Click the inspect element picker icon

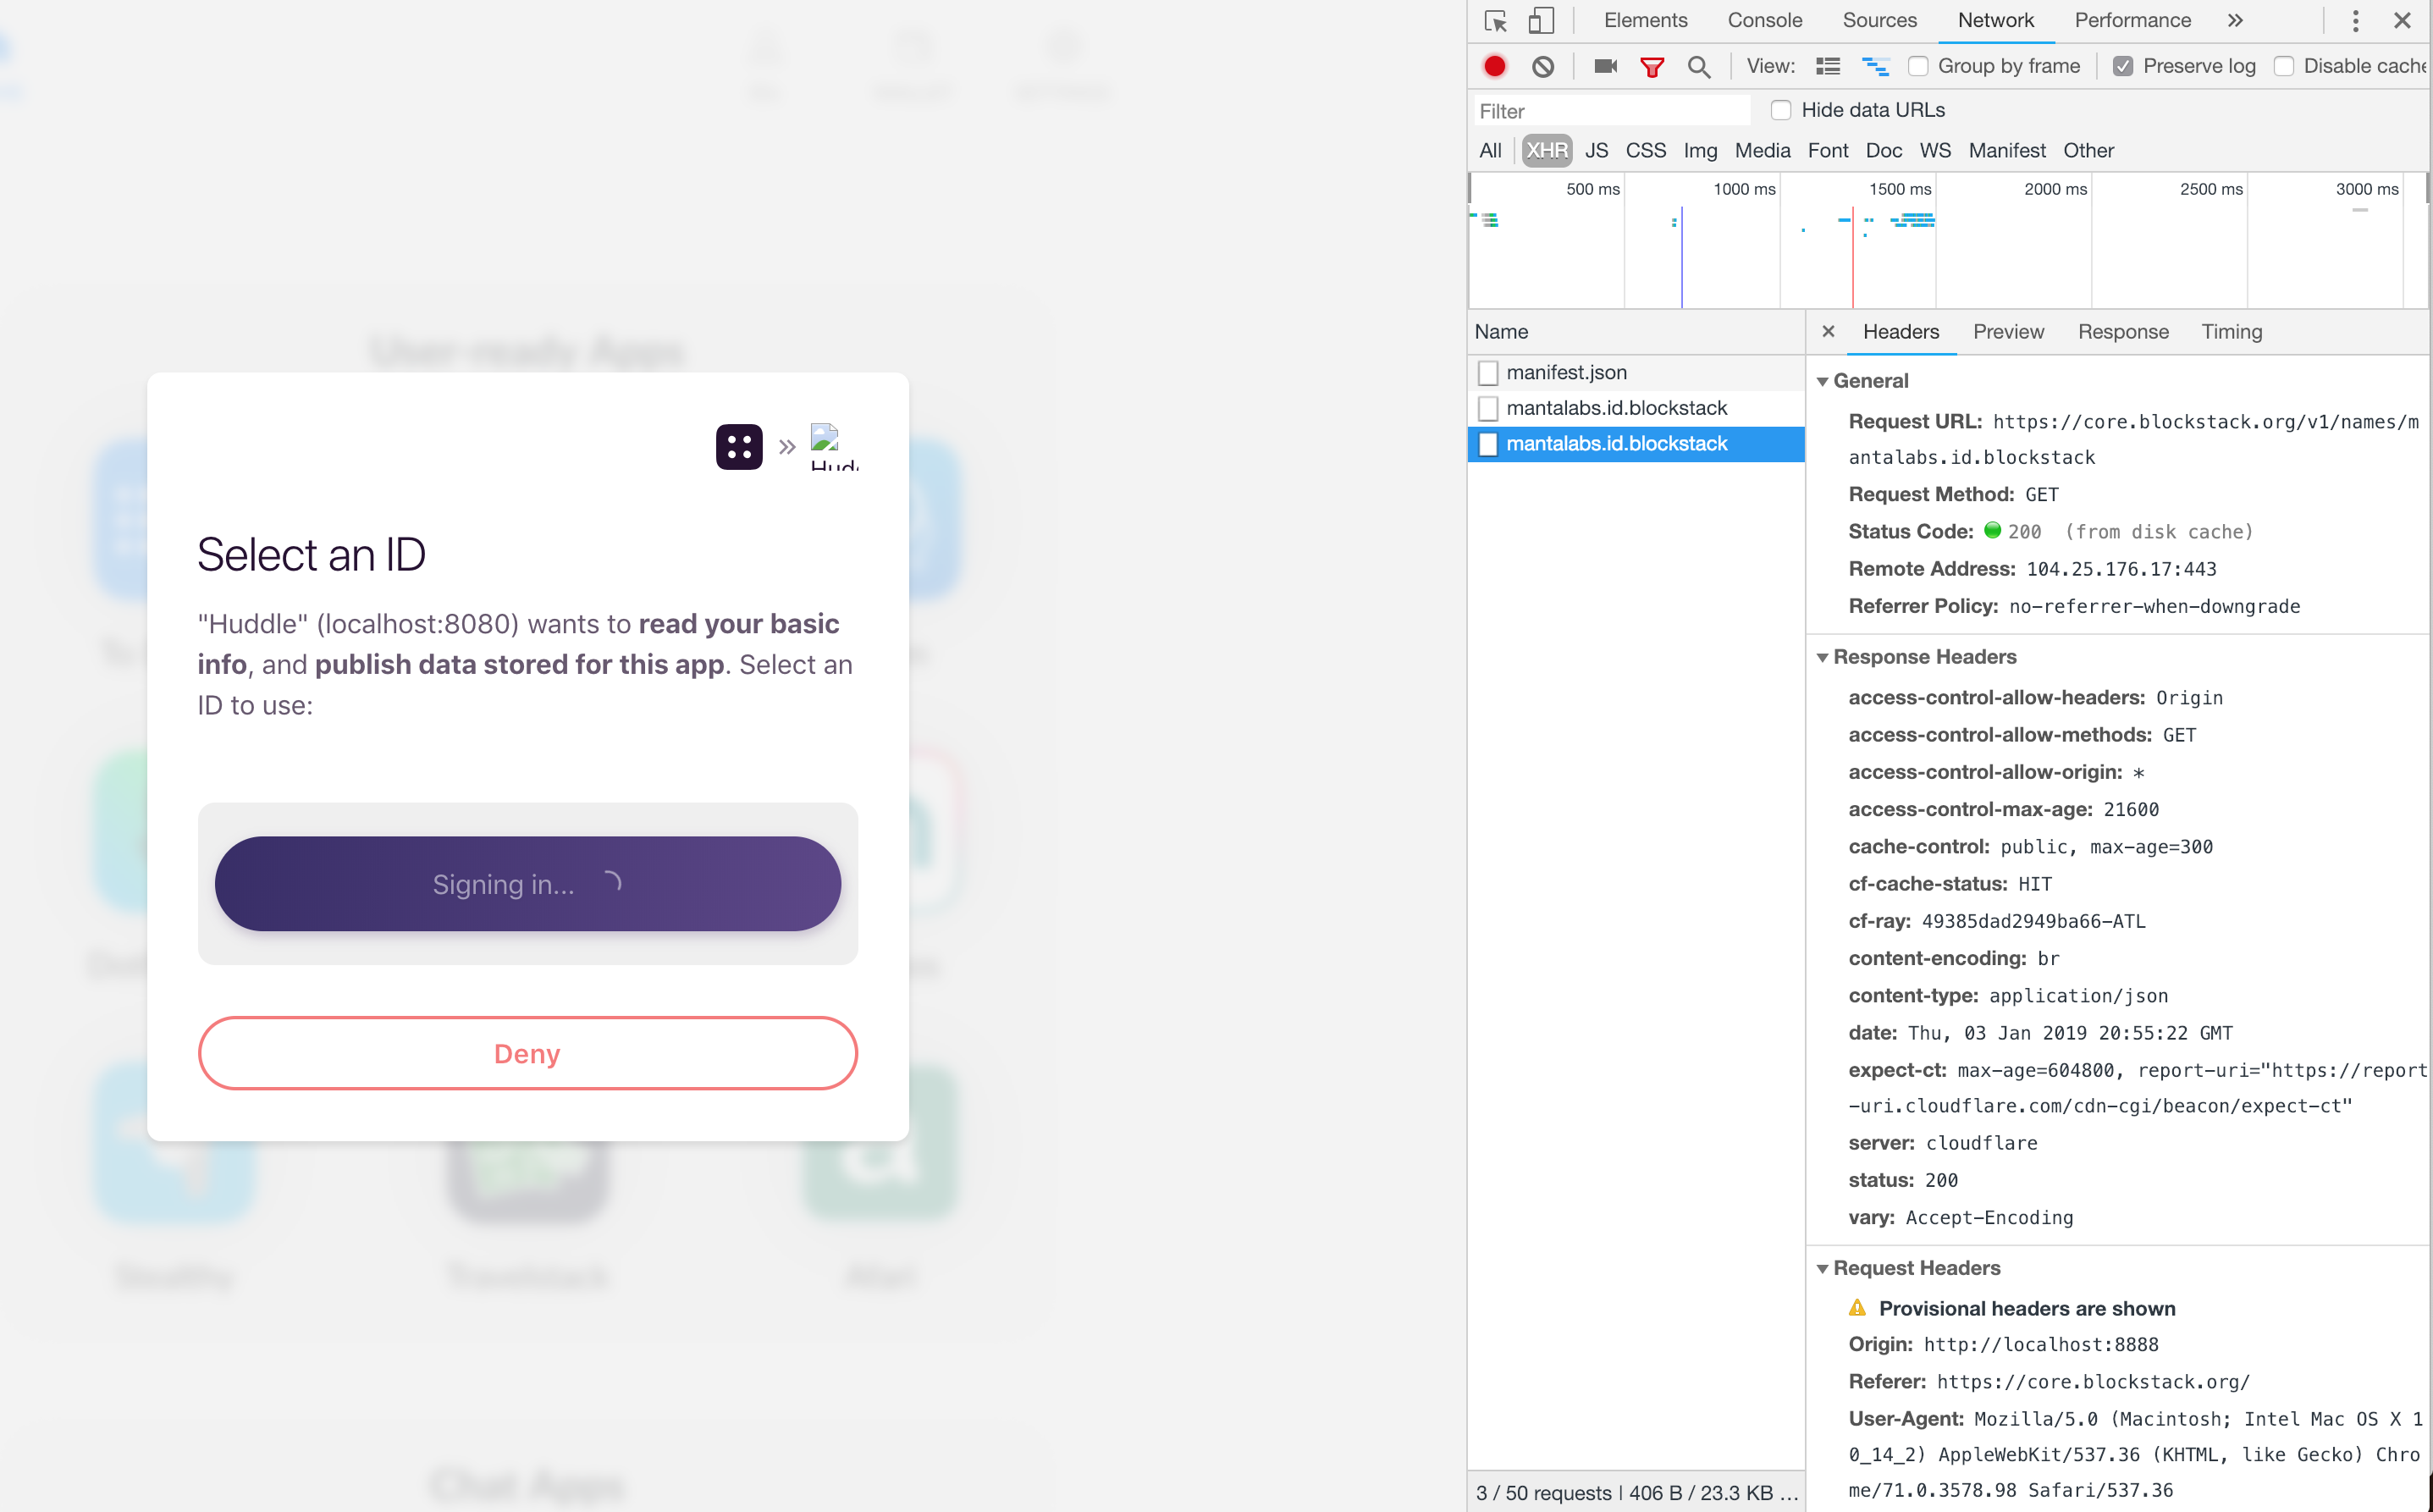coord(1495,21)
